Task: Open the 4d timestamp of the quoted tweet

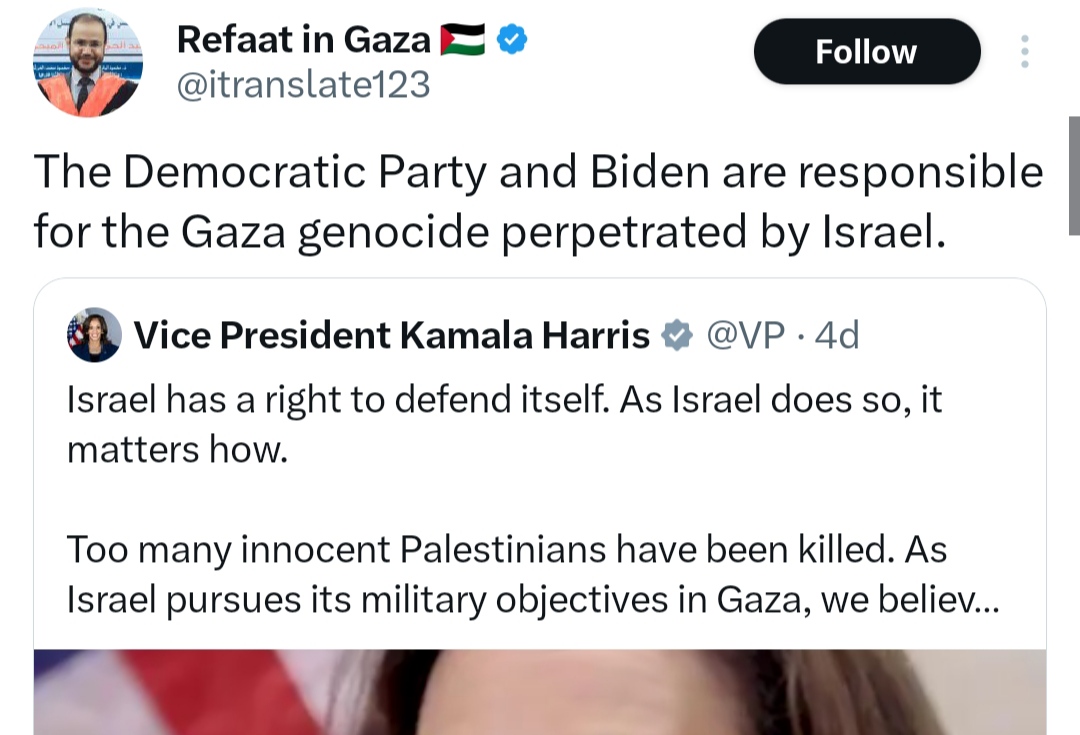Action: coord(836,336)
